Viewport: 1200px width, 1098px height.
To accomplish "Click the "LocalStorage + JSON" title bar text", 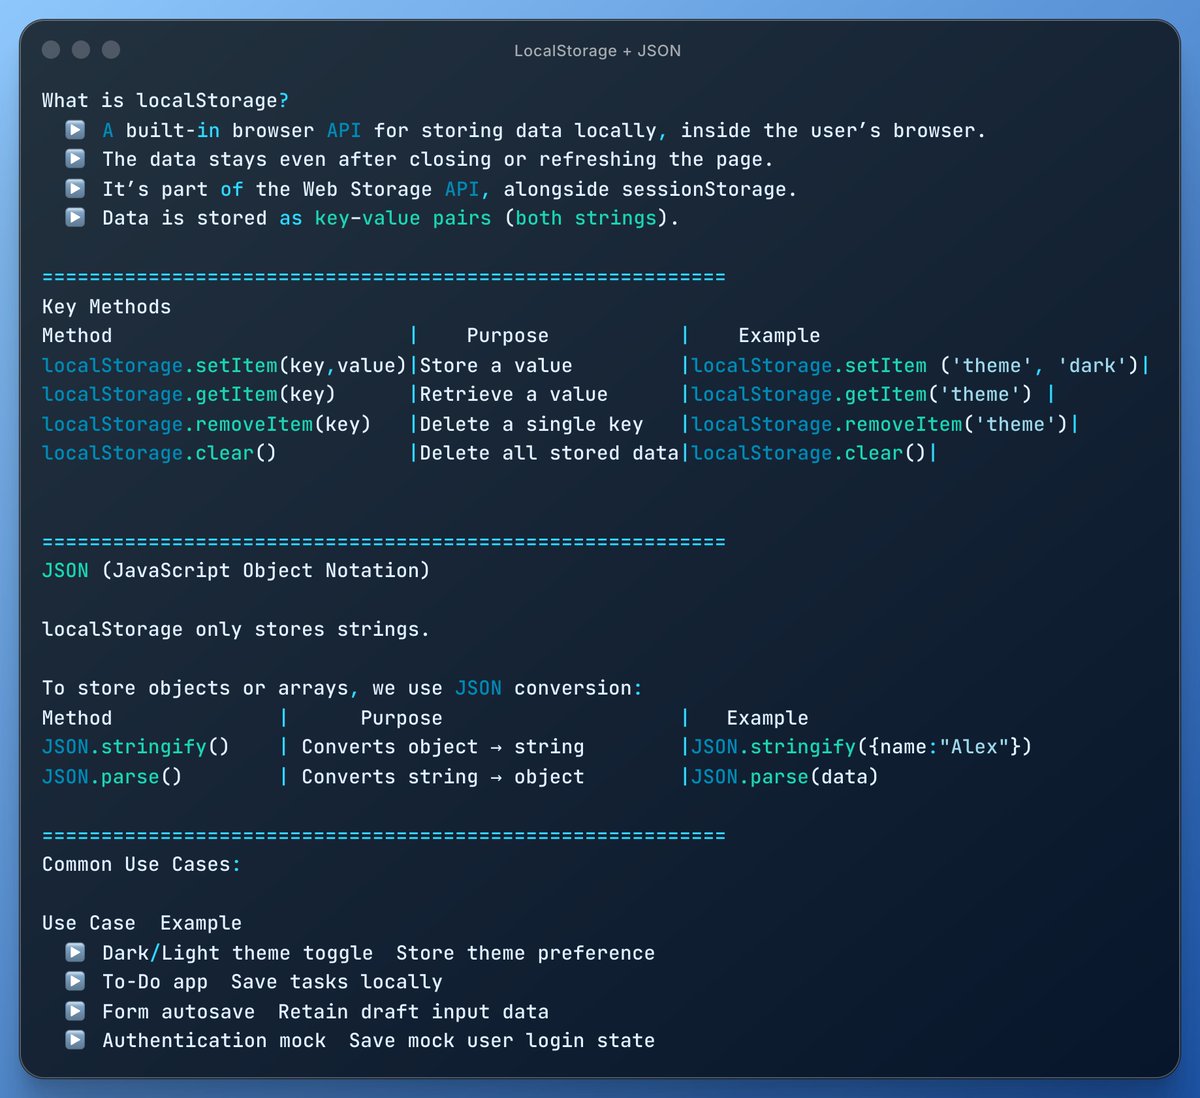I will point(597,50).
